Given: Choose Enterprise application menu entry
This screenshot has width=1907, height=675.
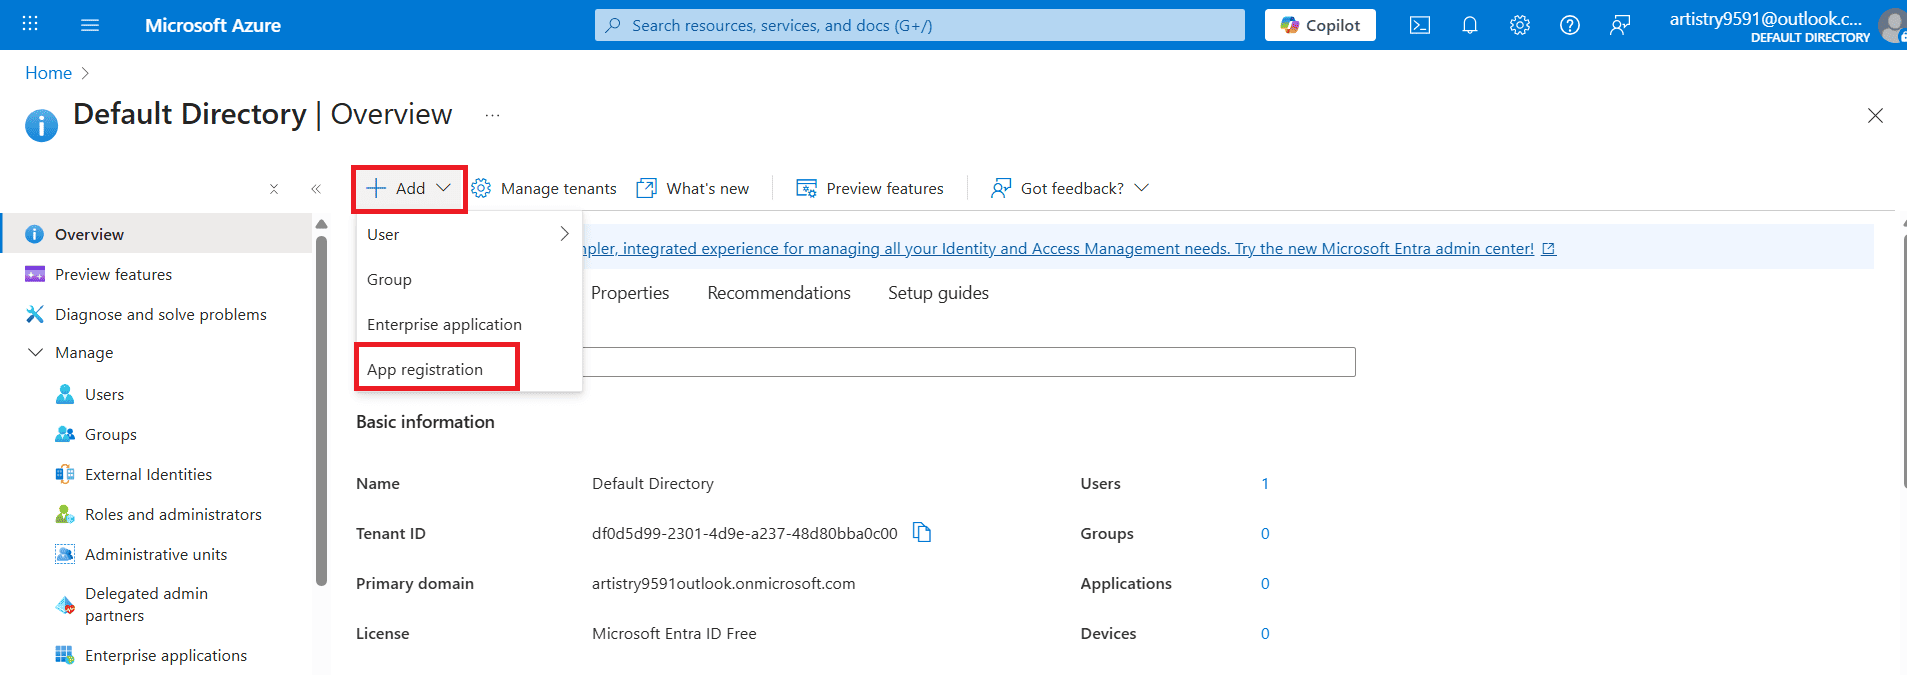Looking at the screenshot, I should click(x=444, y=325).
